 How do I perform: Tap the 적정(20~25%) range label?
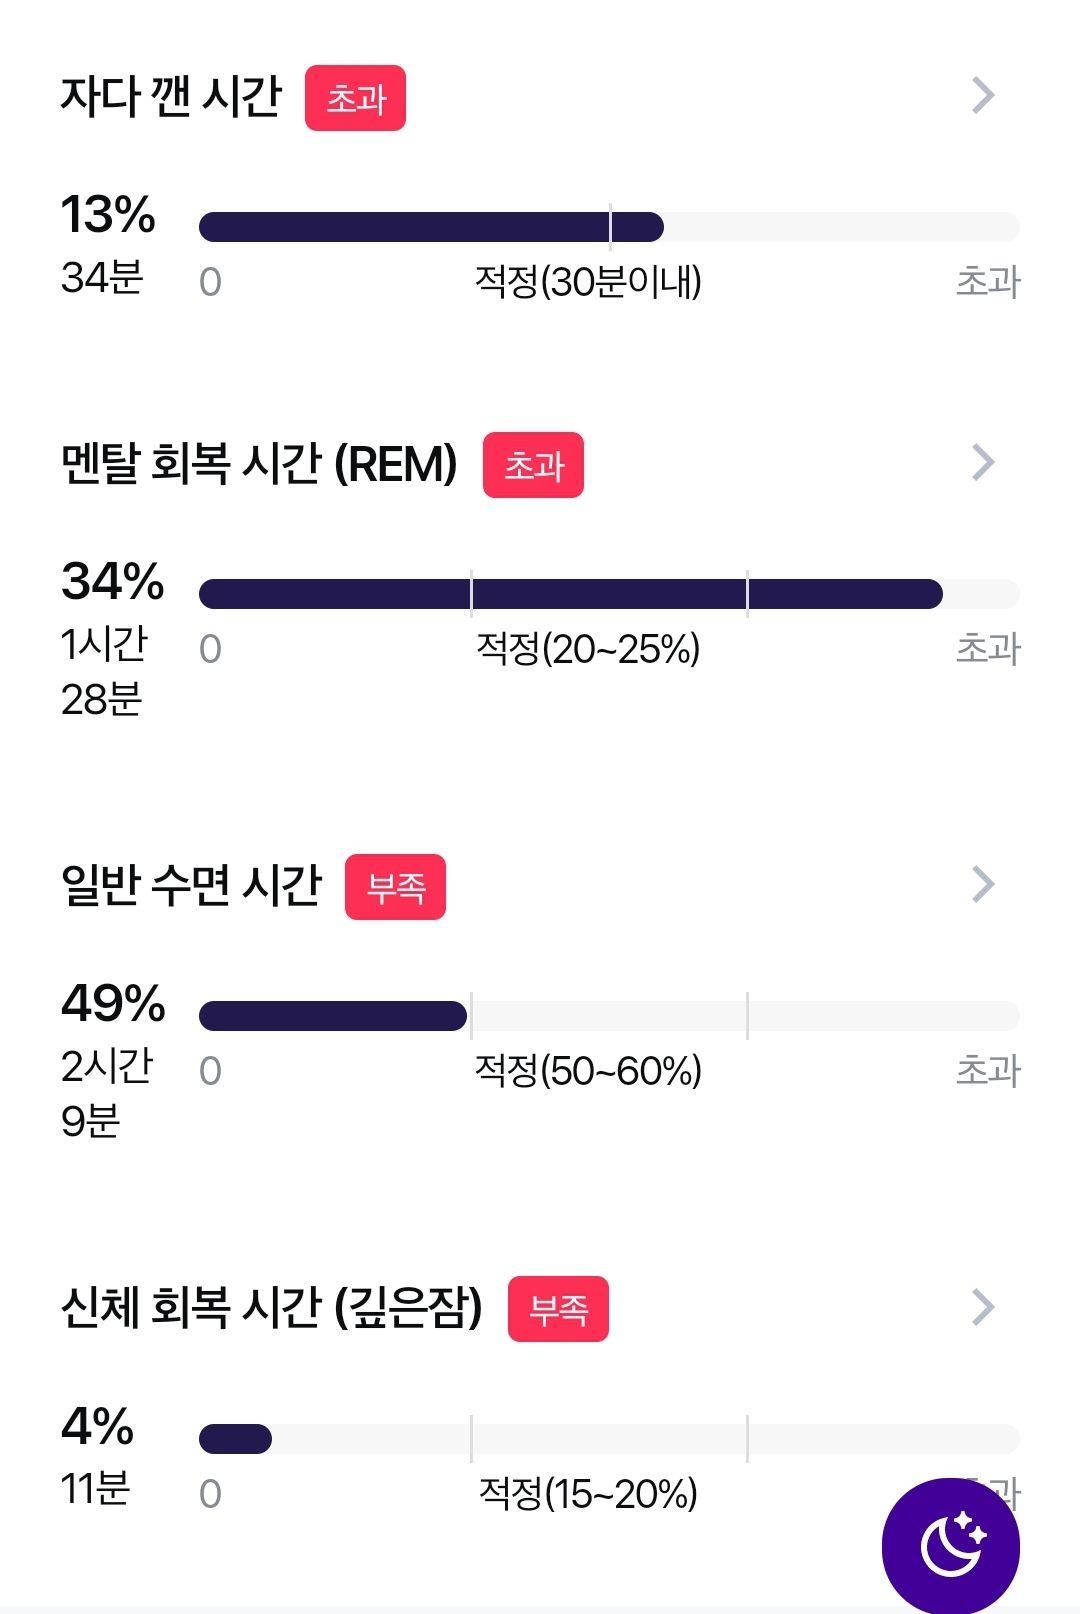pyautogui.click(x=588, y=649)
